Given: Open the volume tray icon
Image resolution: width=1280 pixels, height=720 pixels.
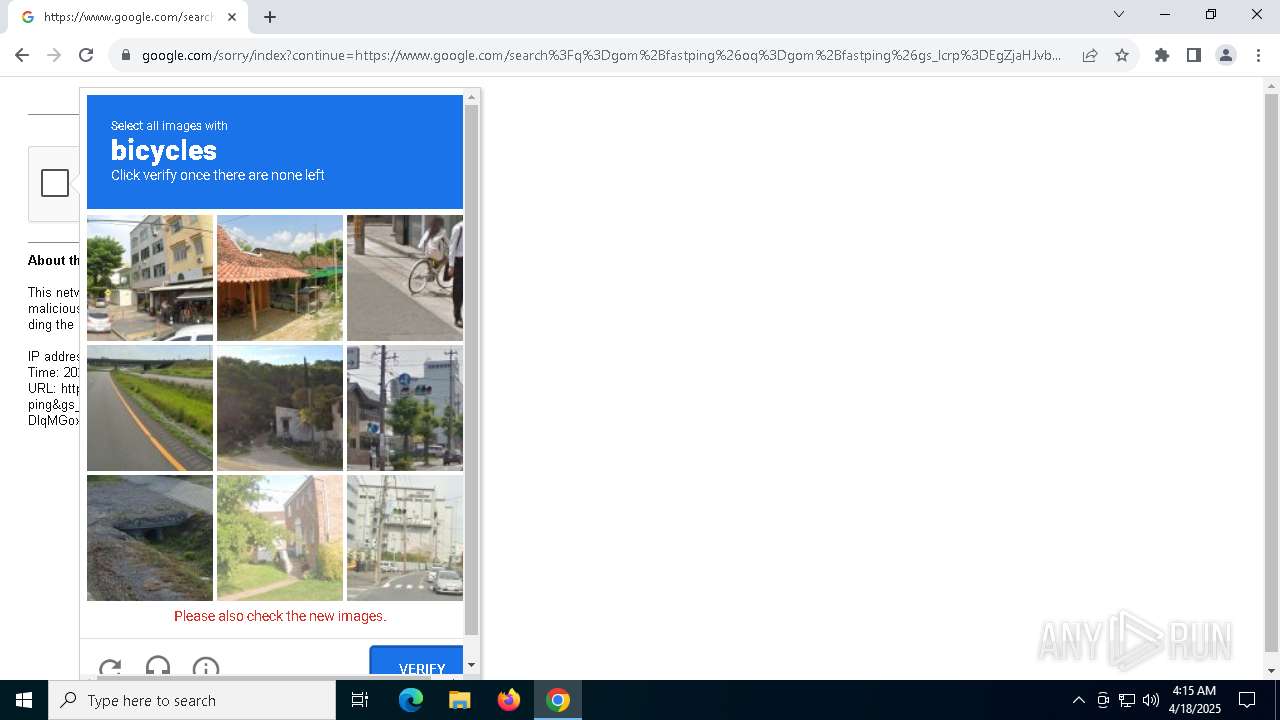Looking at the screenshot, I should coord(1151,700).
